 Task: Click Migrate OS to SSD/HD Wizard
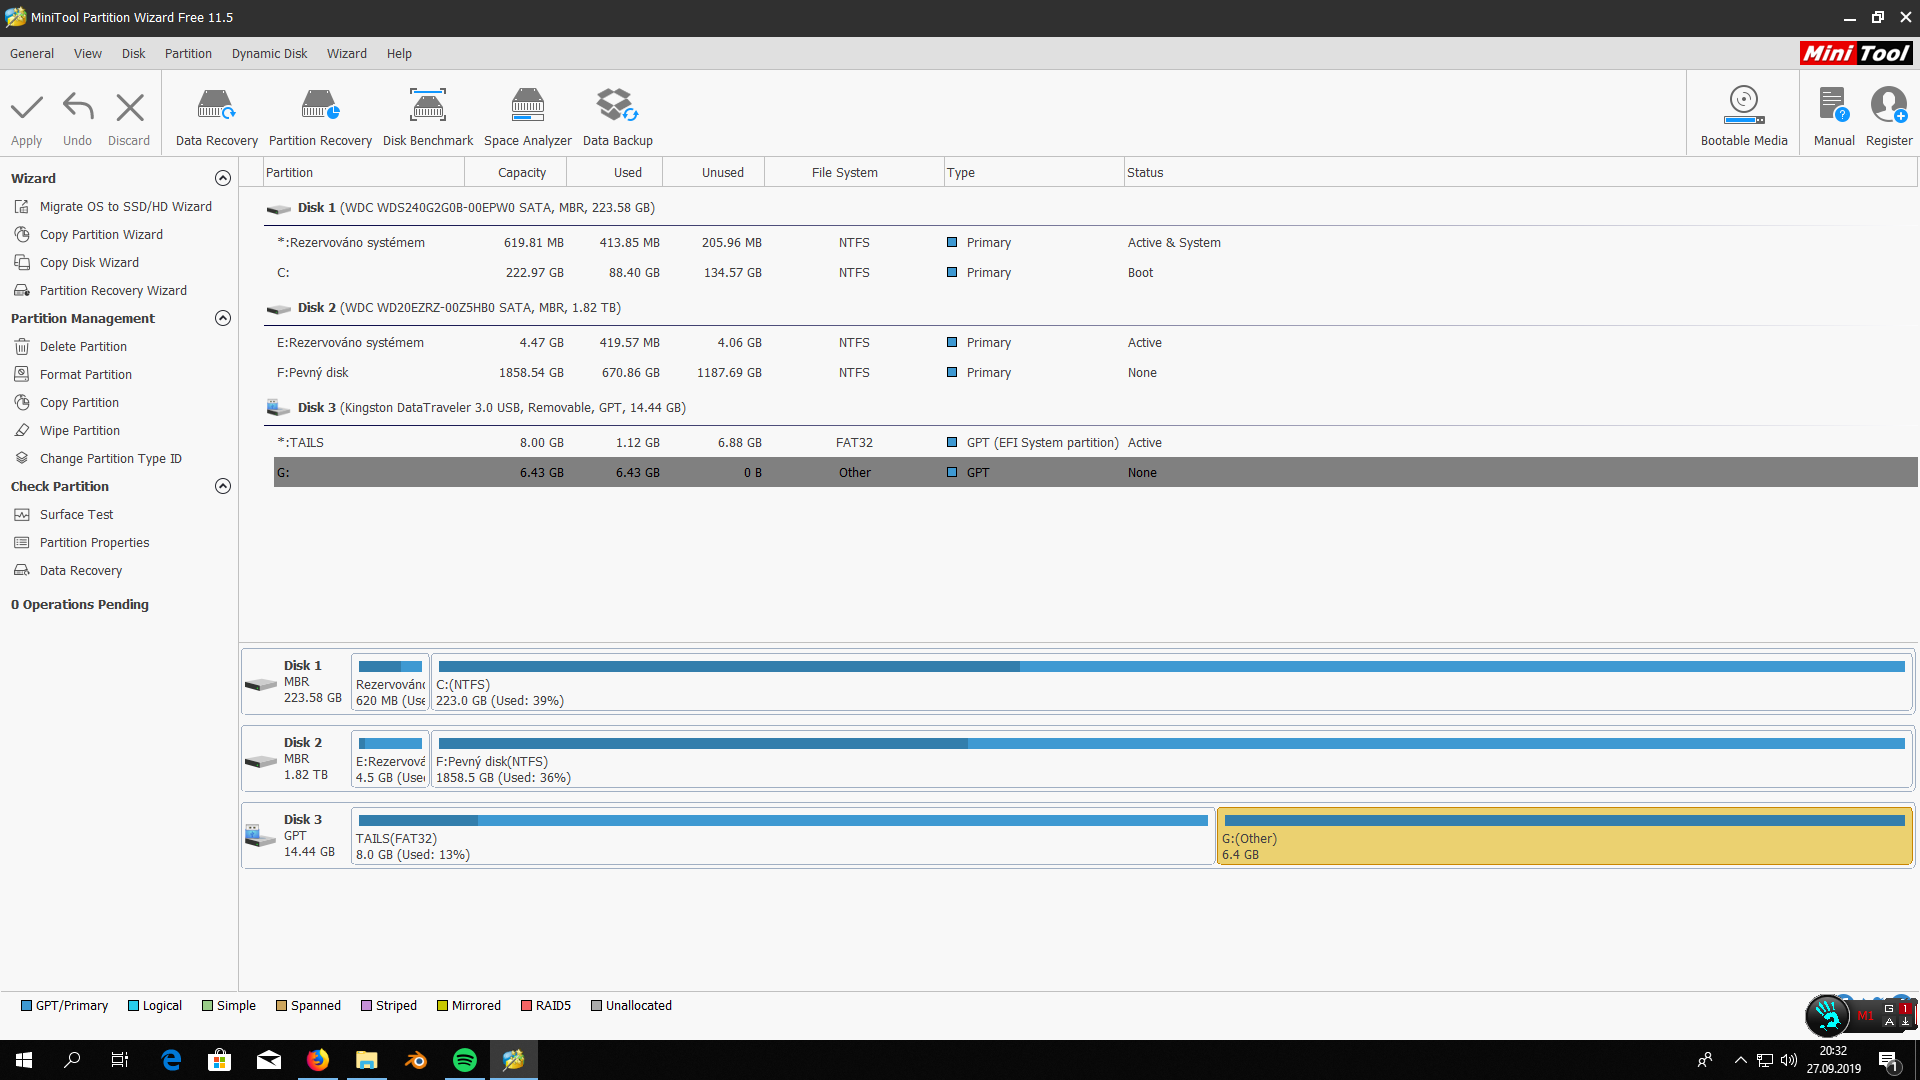(125, 207)
